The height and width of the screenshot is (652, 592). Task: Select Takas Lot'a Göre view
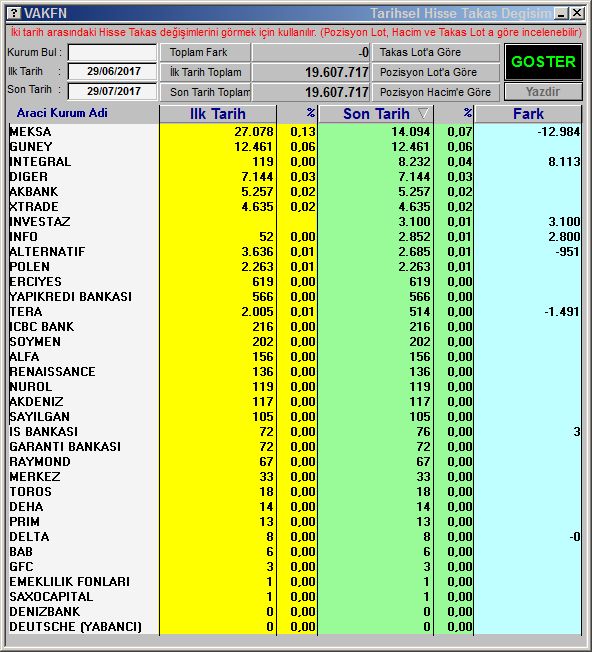point(435,52)
